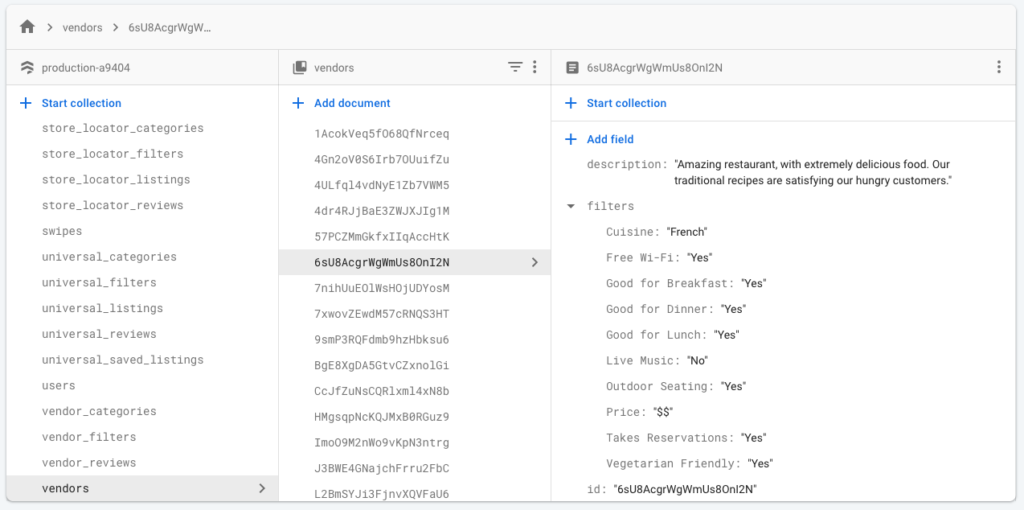The height and width of the screenshot is (510, 1024).
Task: Open the vendors filter list icon
Action: tap(515, 67)
